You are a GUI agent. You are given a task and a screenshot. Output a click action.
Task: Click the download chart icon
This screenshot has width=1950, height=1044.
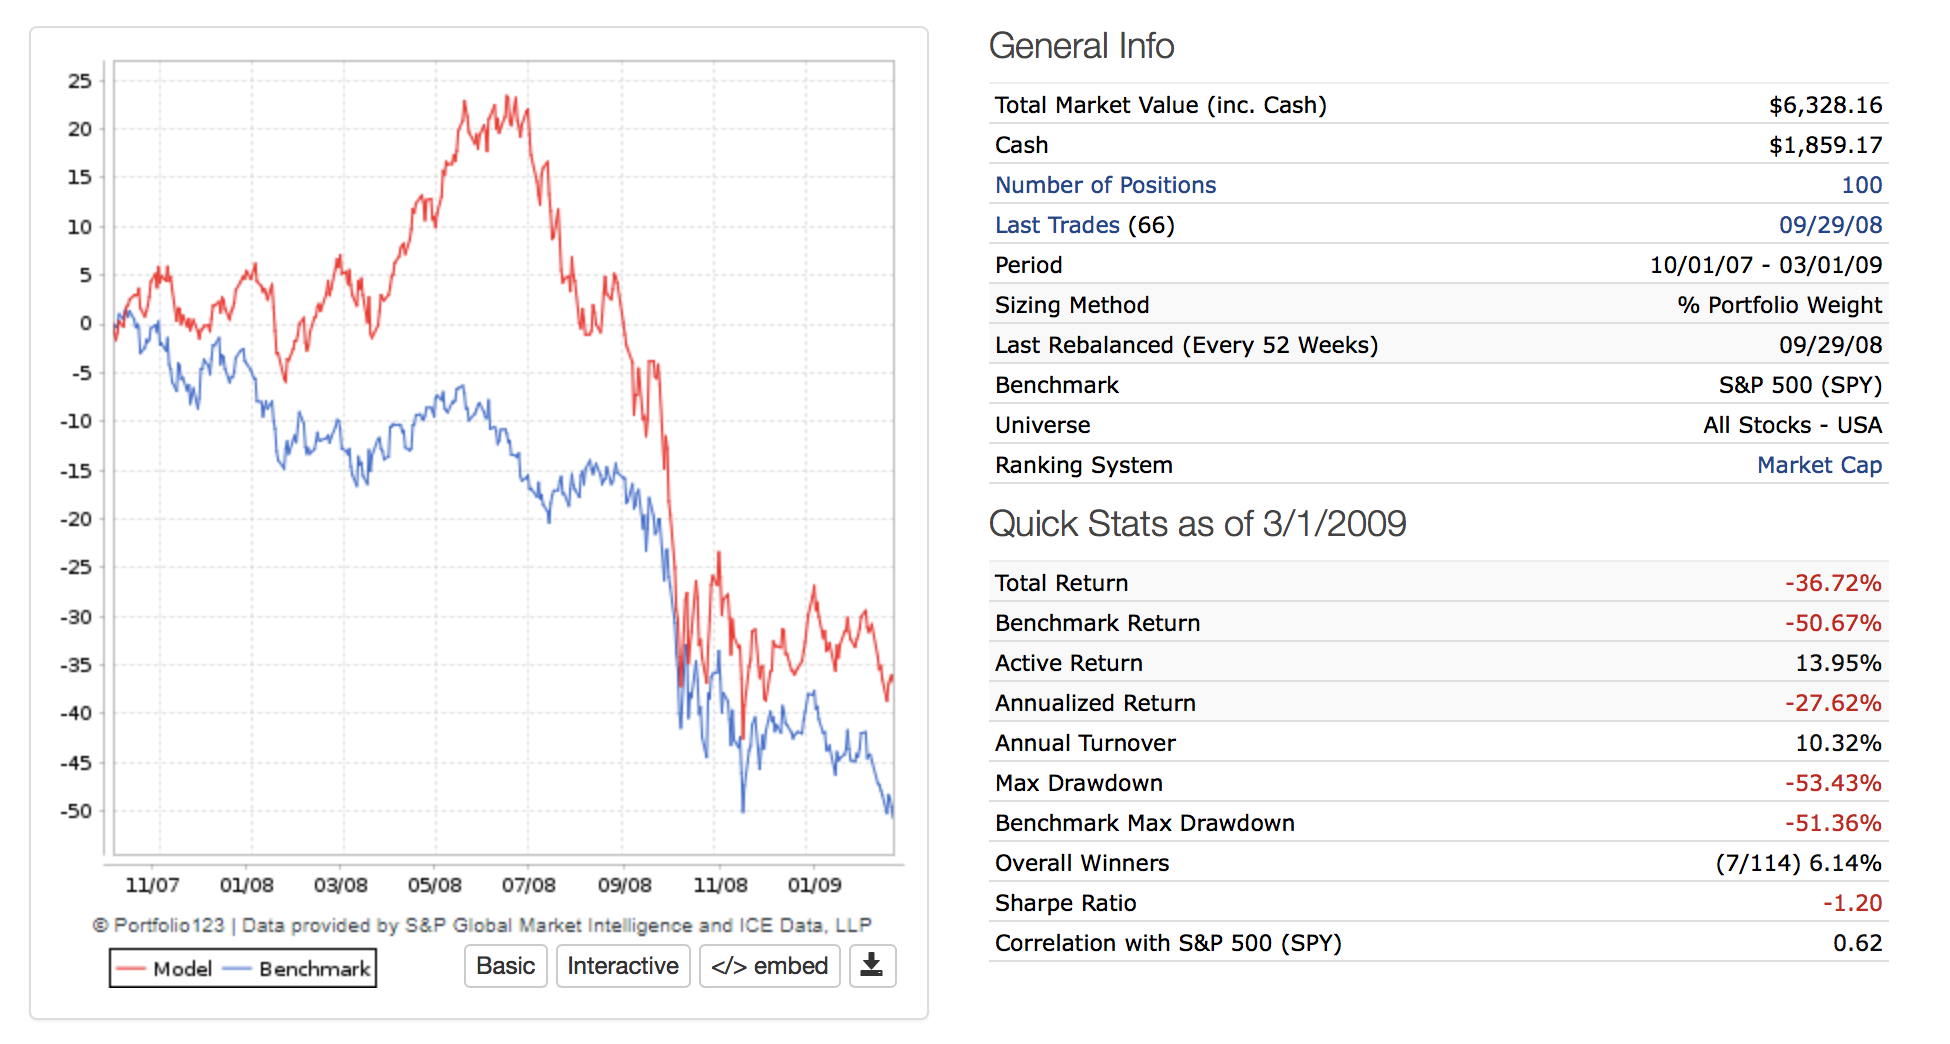(871, 966)
